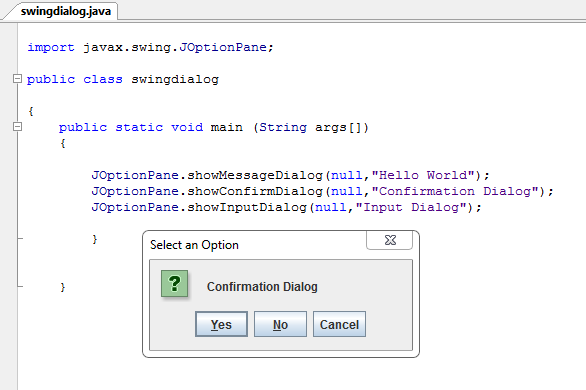Click the String args[] parameter
This screenshot has width=586, height=390.
pyautogui.click(x=311, y=127)
